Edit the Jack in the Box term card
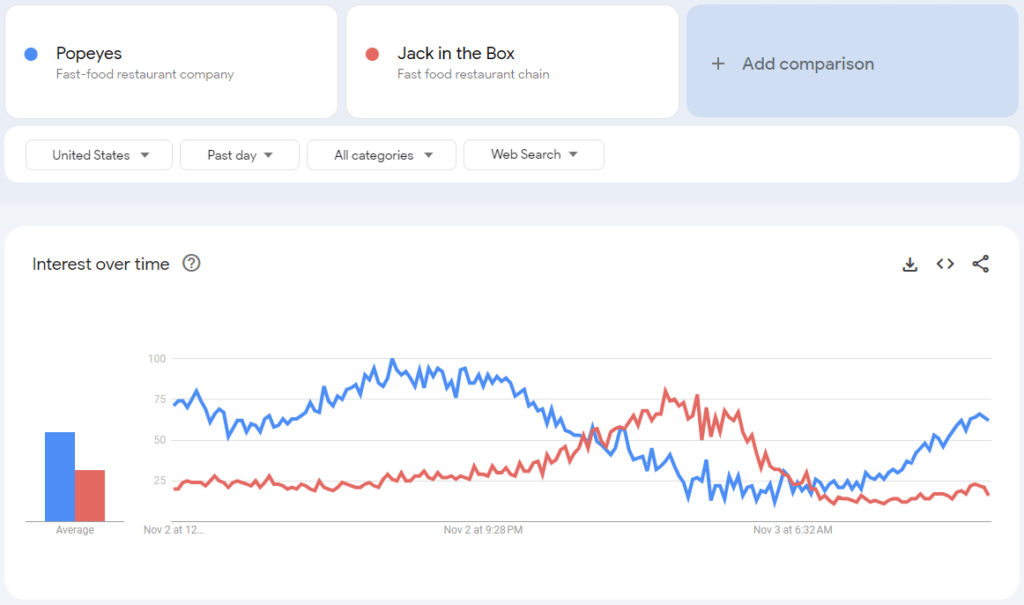 coord(512,62)
